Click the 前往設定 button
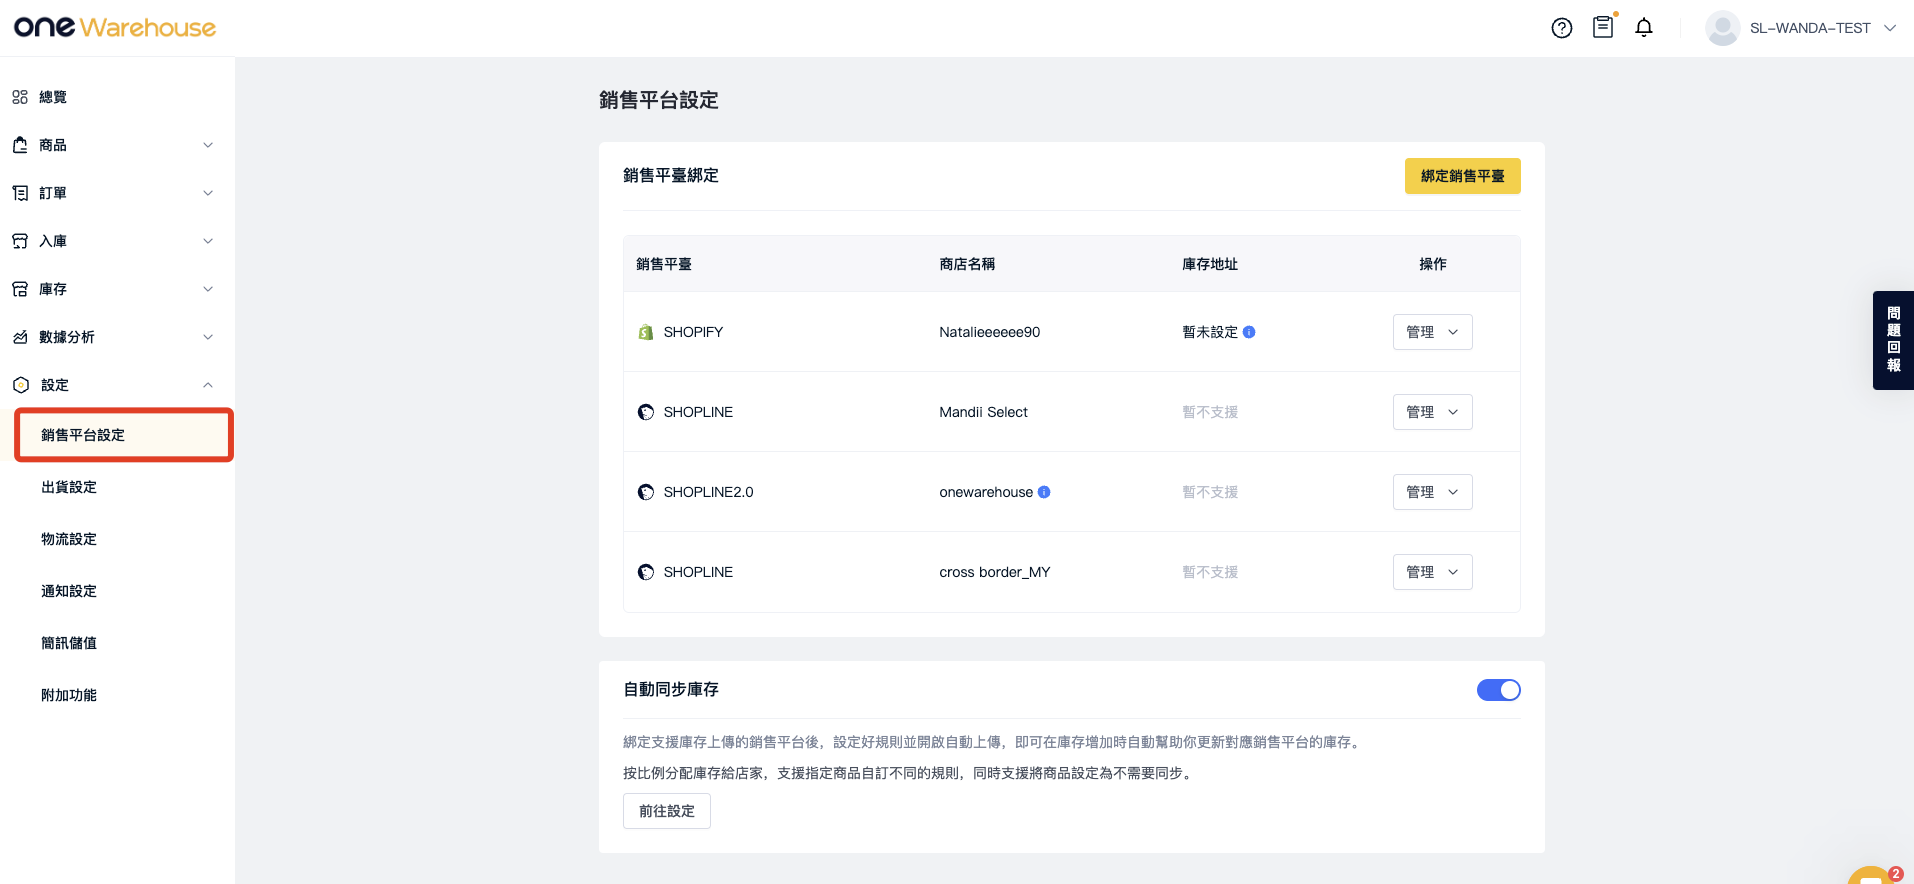 coord(667,811)
